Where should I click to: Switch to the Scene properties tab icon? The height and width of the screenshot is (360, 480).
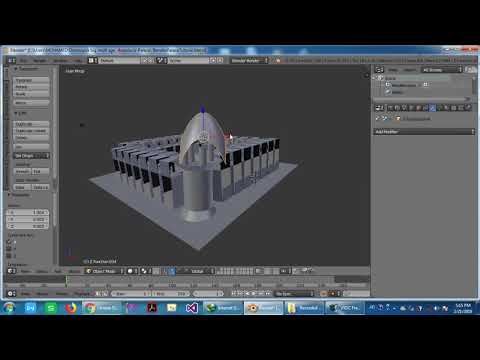point(404,108)
